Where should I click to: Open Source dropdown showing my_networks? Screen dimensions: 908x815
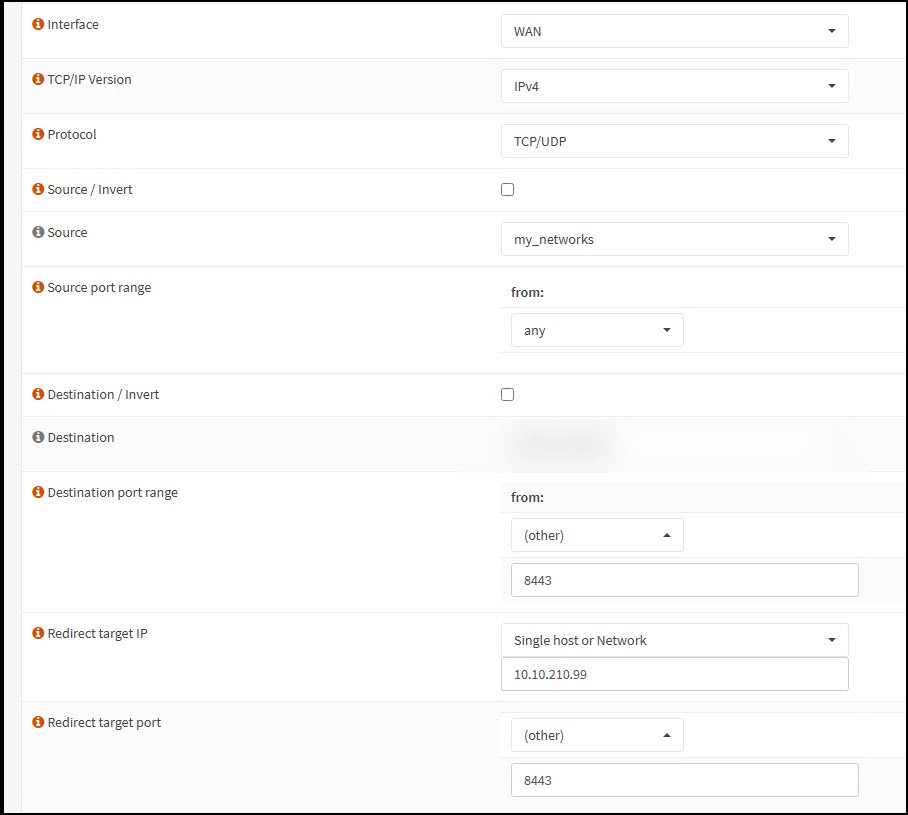(674, 239)
